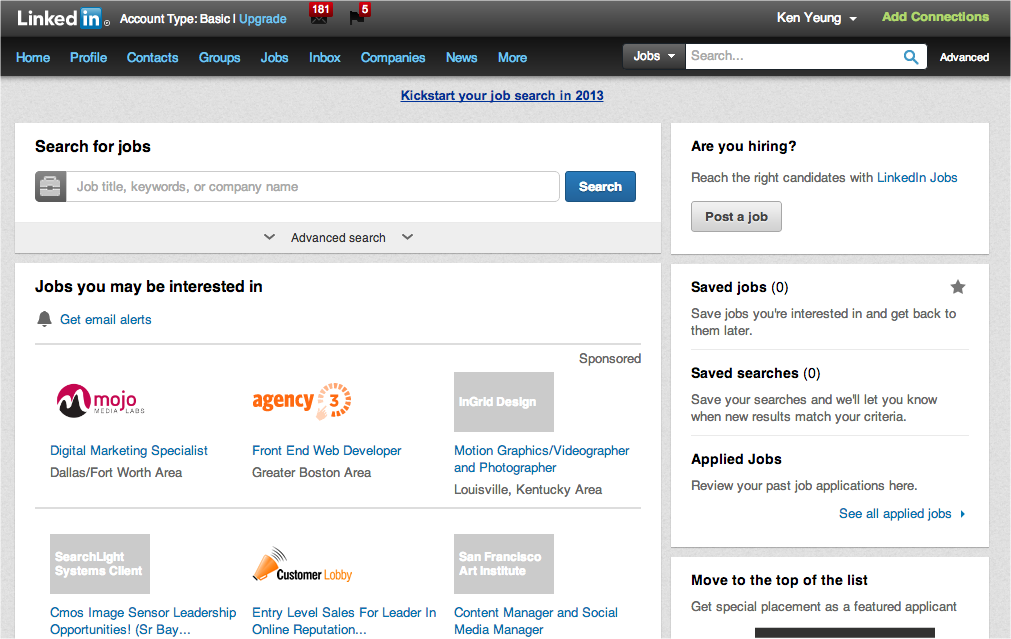1011x639 pixels.
Task: Open the Jobs menu item
Action: click(x=274, y=57)
